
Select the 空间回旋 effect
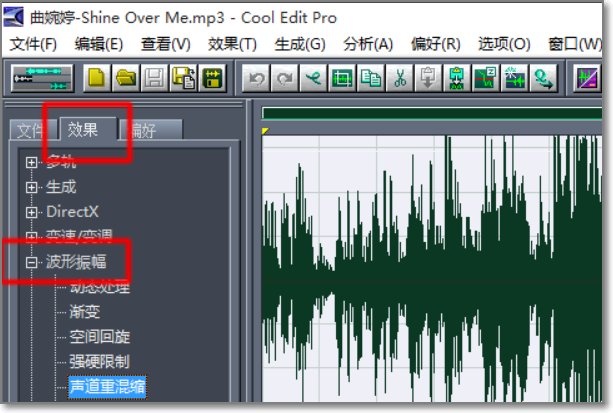(x=100, y=337)
